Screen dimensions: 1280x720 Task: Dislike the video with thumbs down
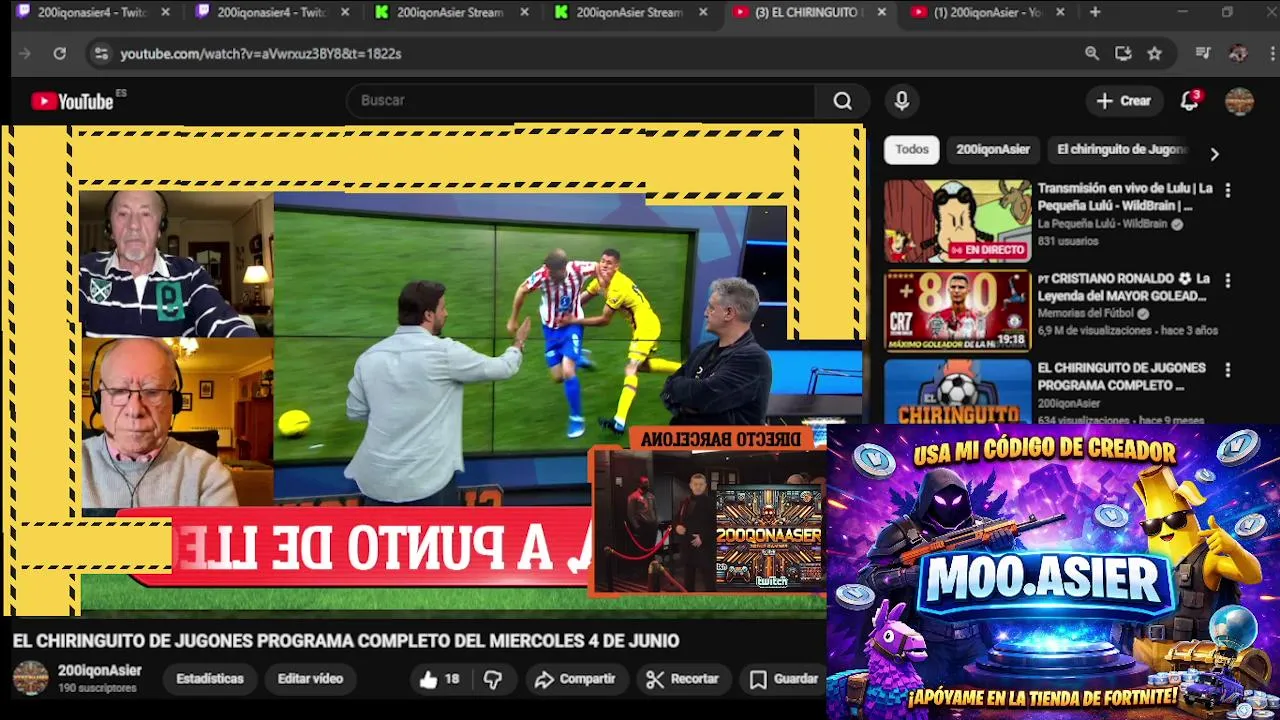pyautogui.click(x=493, y=679)
